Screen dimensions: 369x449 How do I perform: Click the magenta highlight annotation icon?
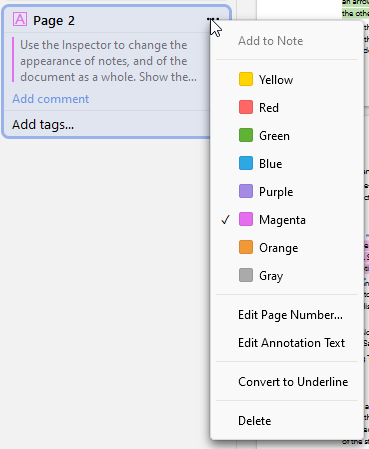point(20,19)
